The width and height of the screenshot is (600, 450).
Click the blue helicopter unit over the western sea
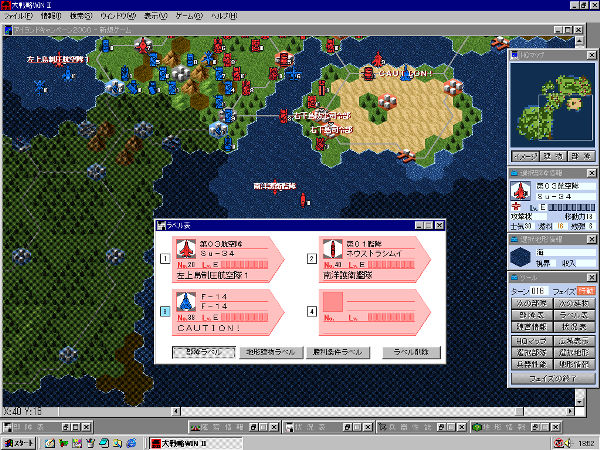click(40, 88)
